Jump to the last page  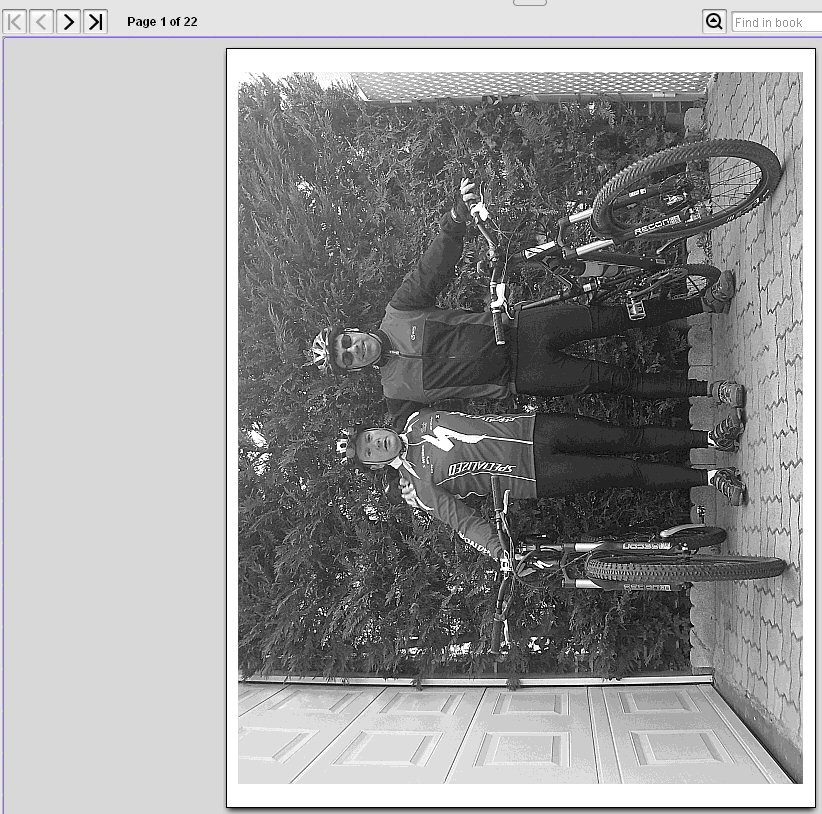pos(95,21)
